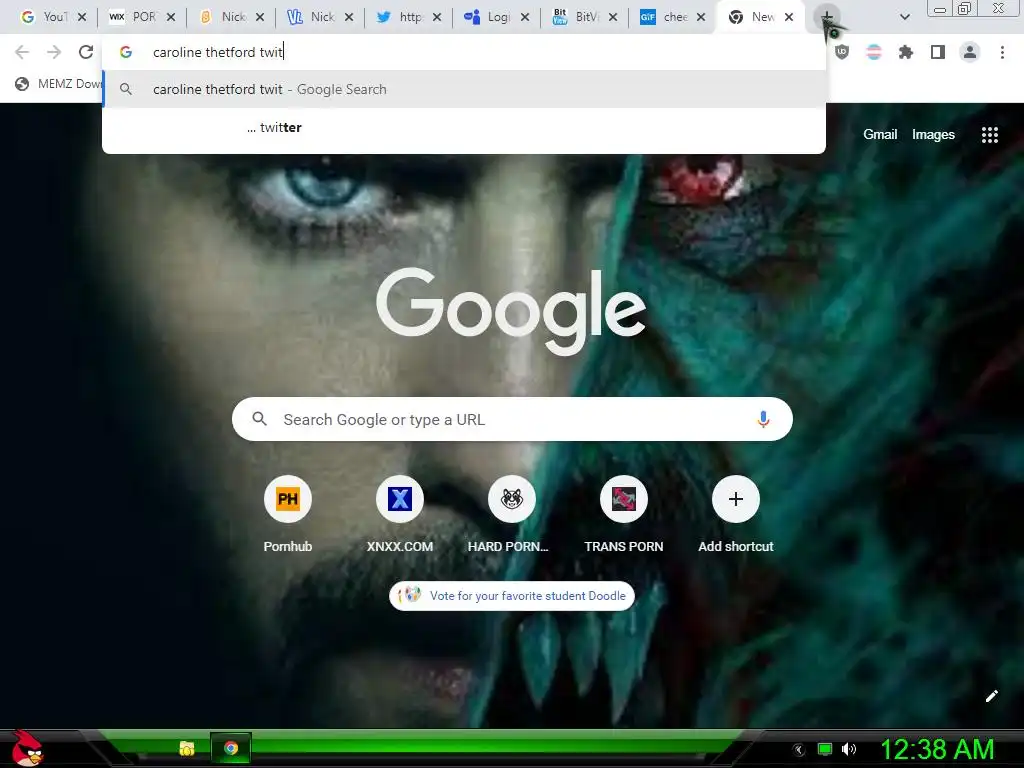1024x768 pixels.
Task: Switch to the GIF 'chee' tab
Action: [x=674, y=17]
